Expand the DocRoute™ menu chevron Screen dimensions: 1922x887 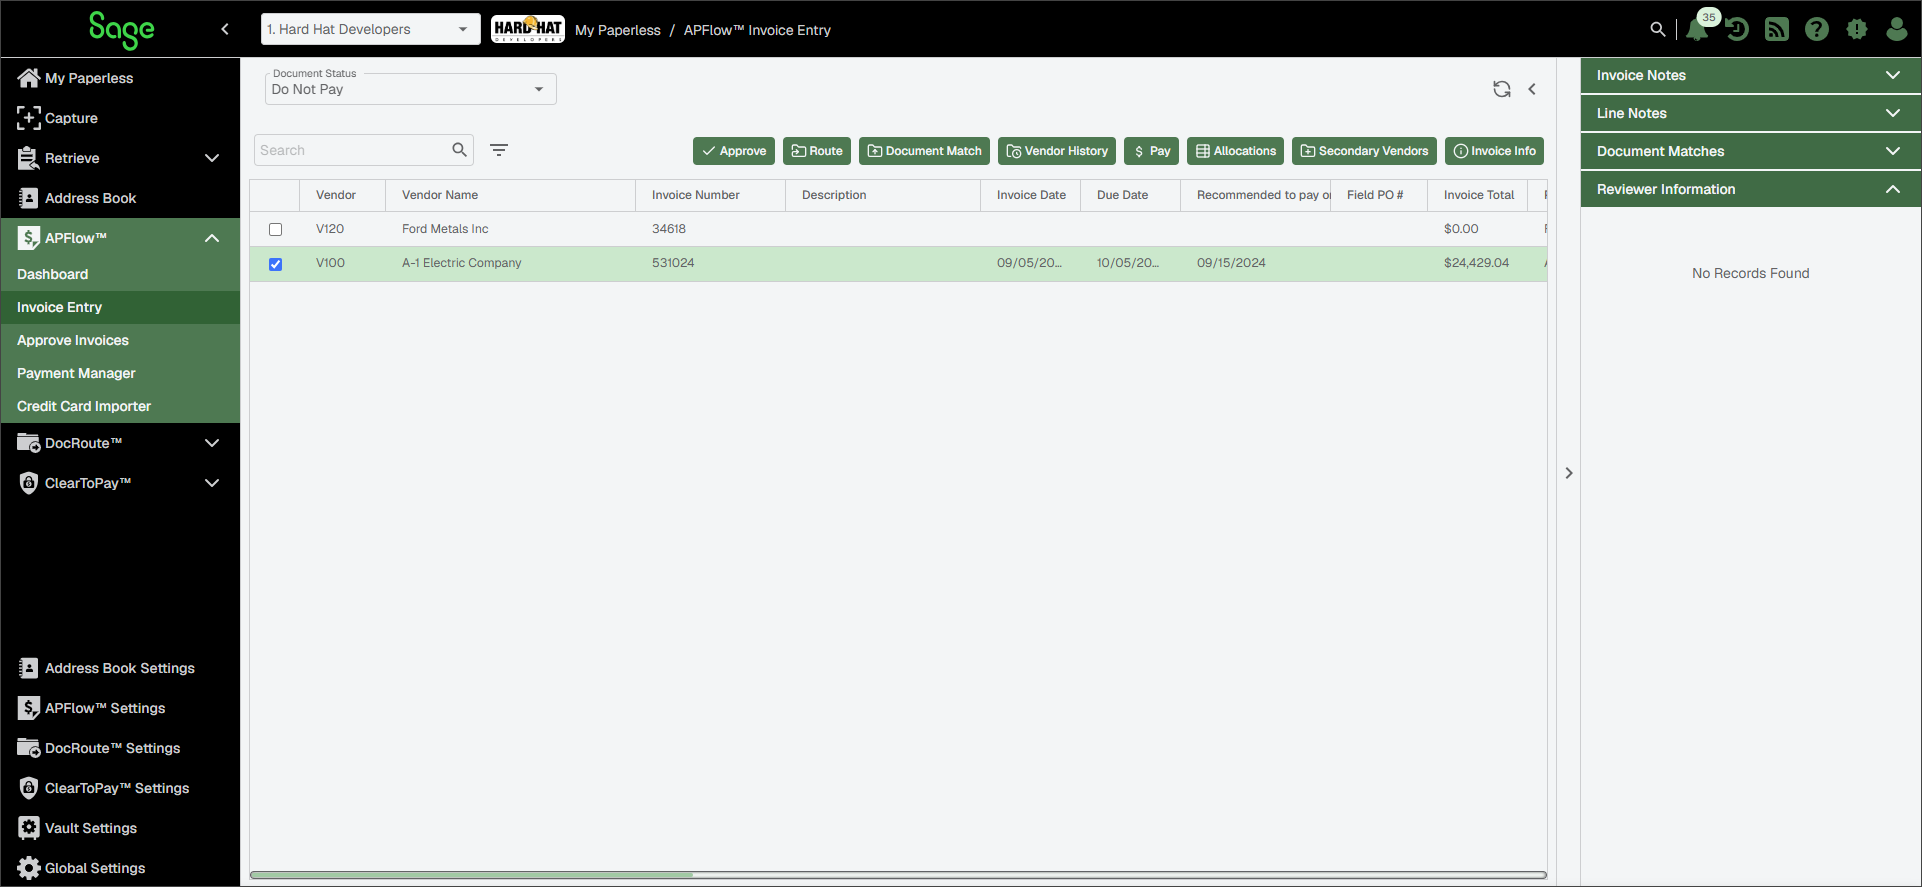[212, 443]
